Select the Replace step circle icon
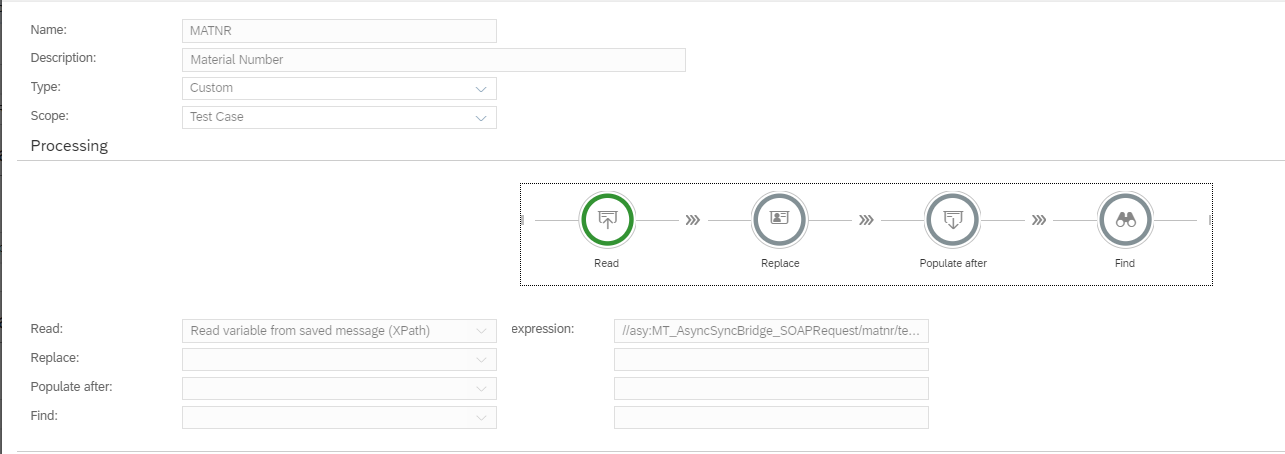Image resolution: width=1285 pixels, height=454 pixels. pos(780,219)
